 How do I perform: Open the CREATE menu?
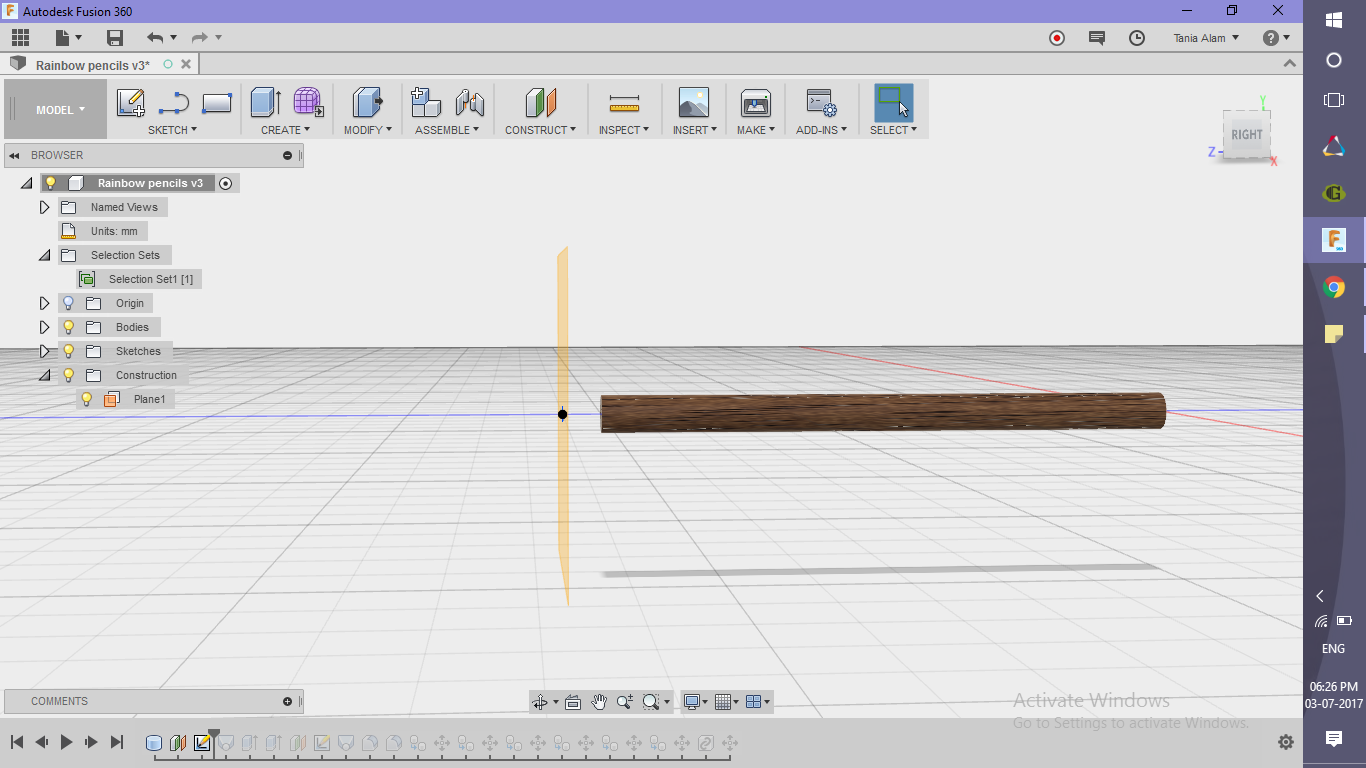tap(285, 130)
